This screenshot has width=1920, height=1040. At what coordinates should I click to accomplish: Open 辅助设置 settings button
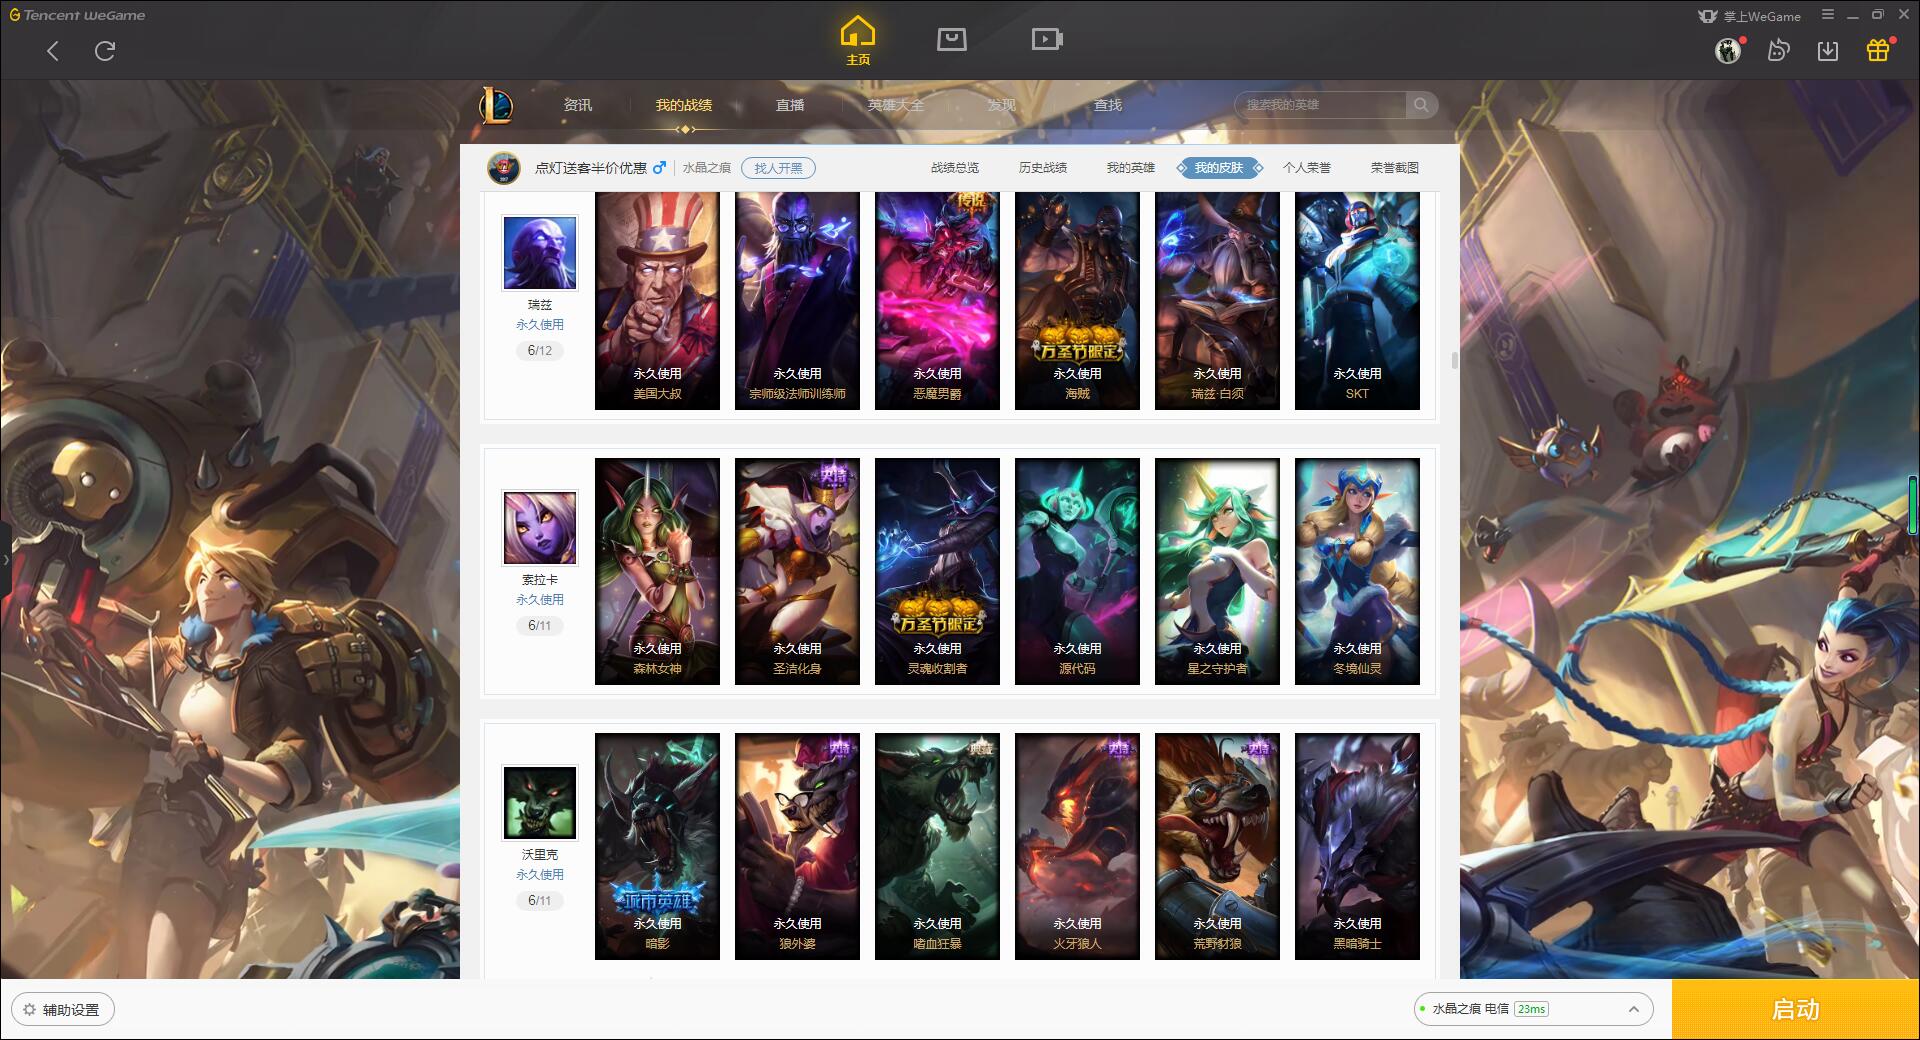click(x=63, y=1010)
